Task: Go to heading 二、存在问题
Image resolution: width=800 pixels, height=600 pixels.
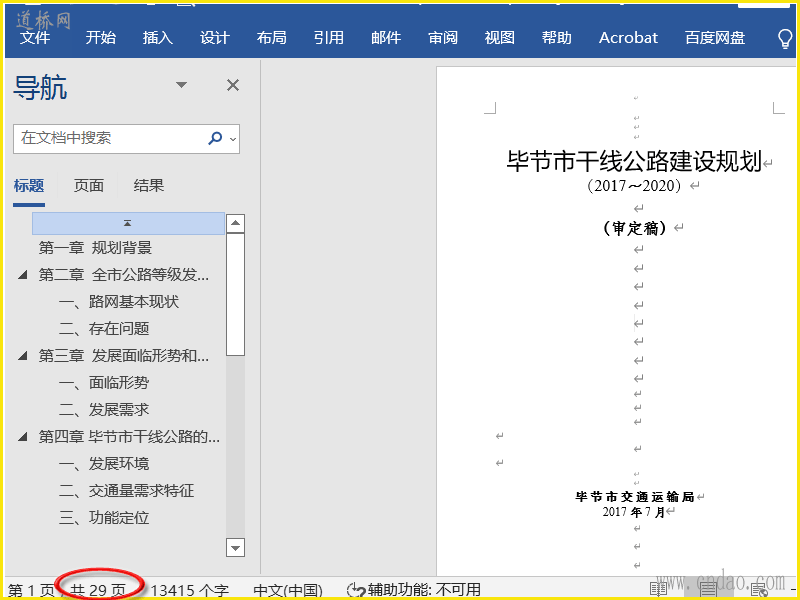Action: pos(104,329)
